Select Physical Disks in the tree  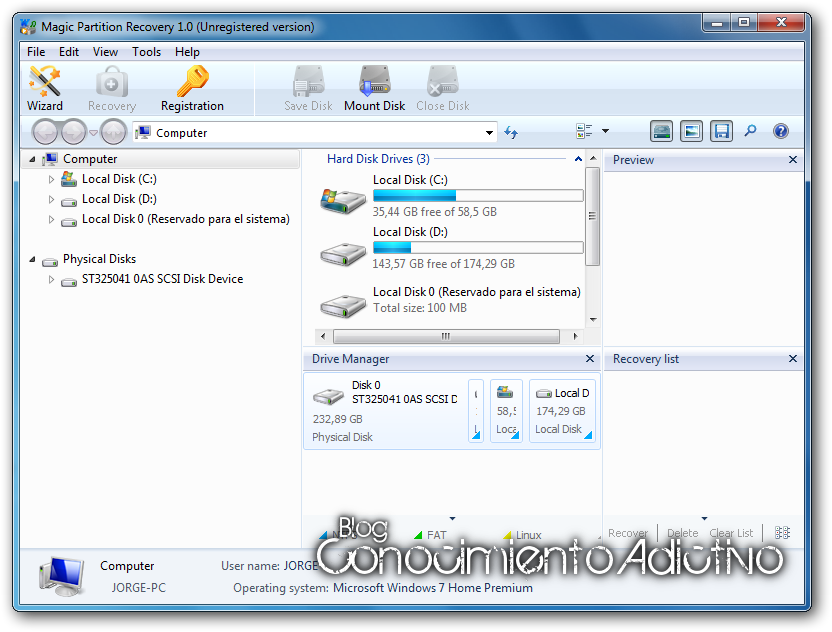[99, 259]
